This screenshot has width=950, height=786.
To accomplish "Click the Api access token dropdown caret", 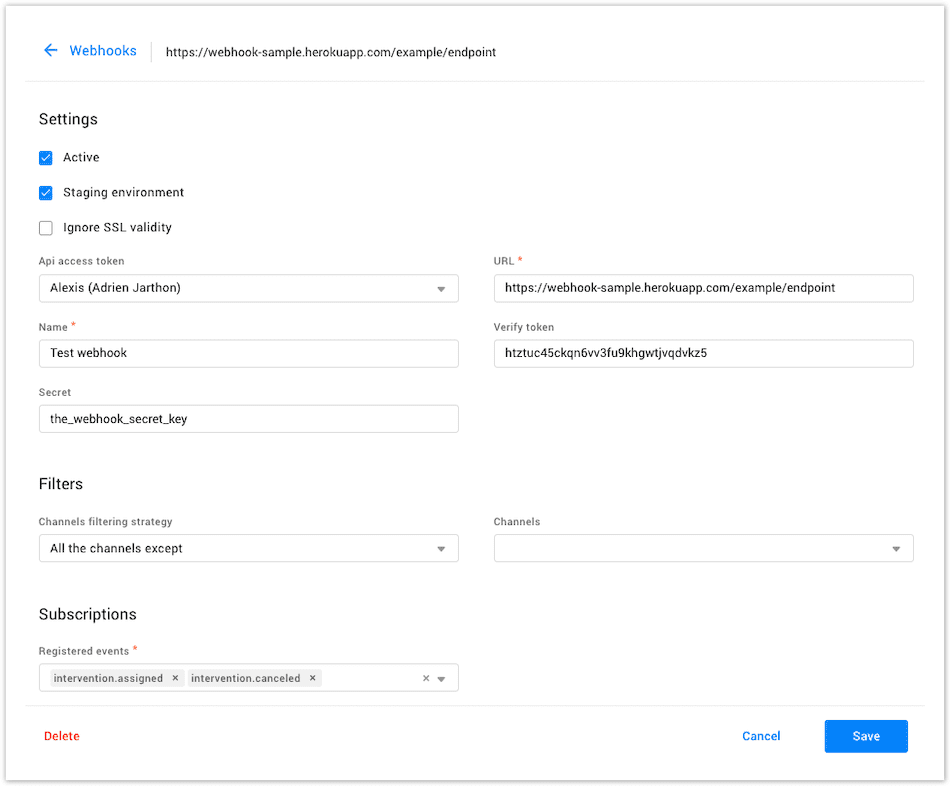I will [440, 288].
